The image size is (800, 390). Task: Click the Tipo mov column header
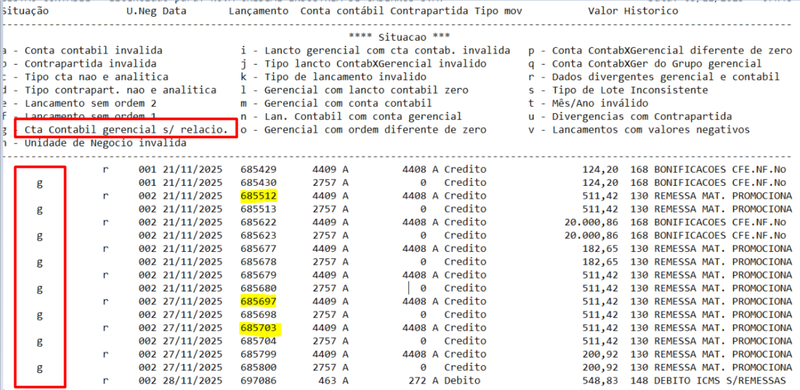tap(498, 11)
